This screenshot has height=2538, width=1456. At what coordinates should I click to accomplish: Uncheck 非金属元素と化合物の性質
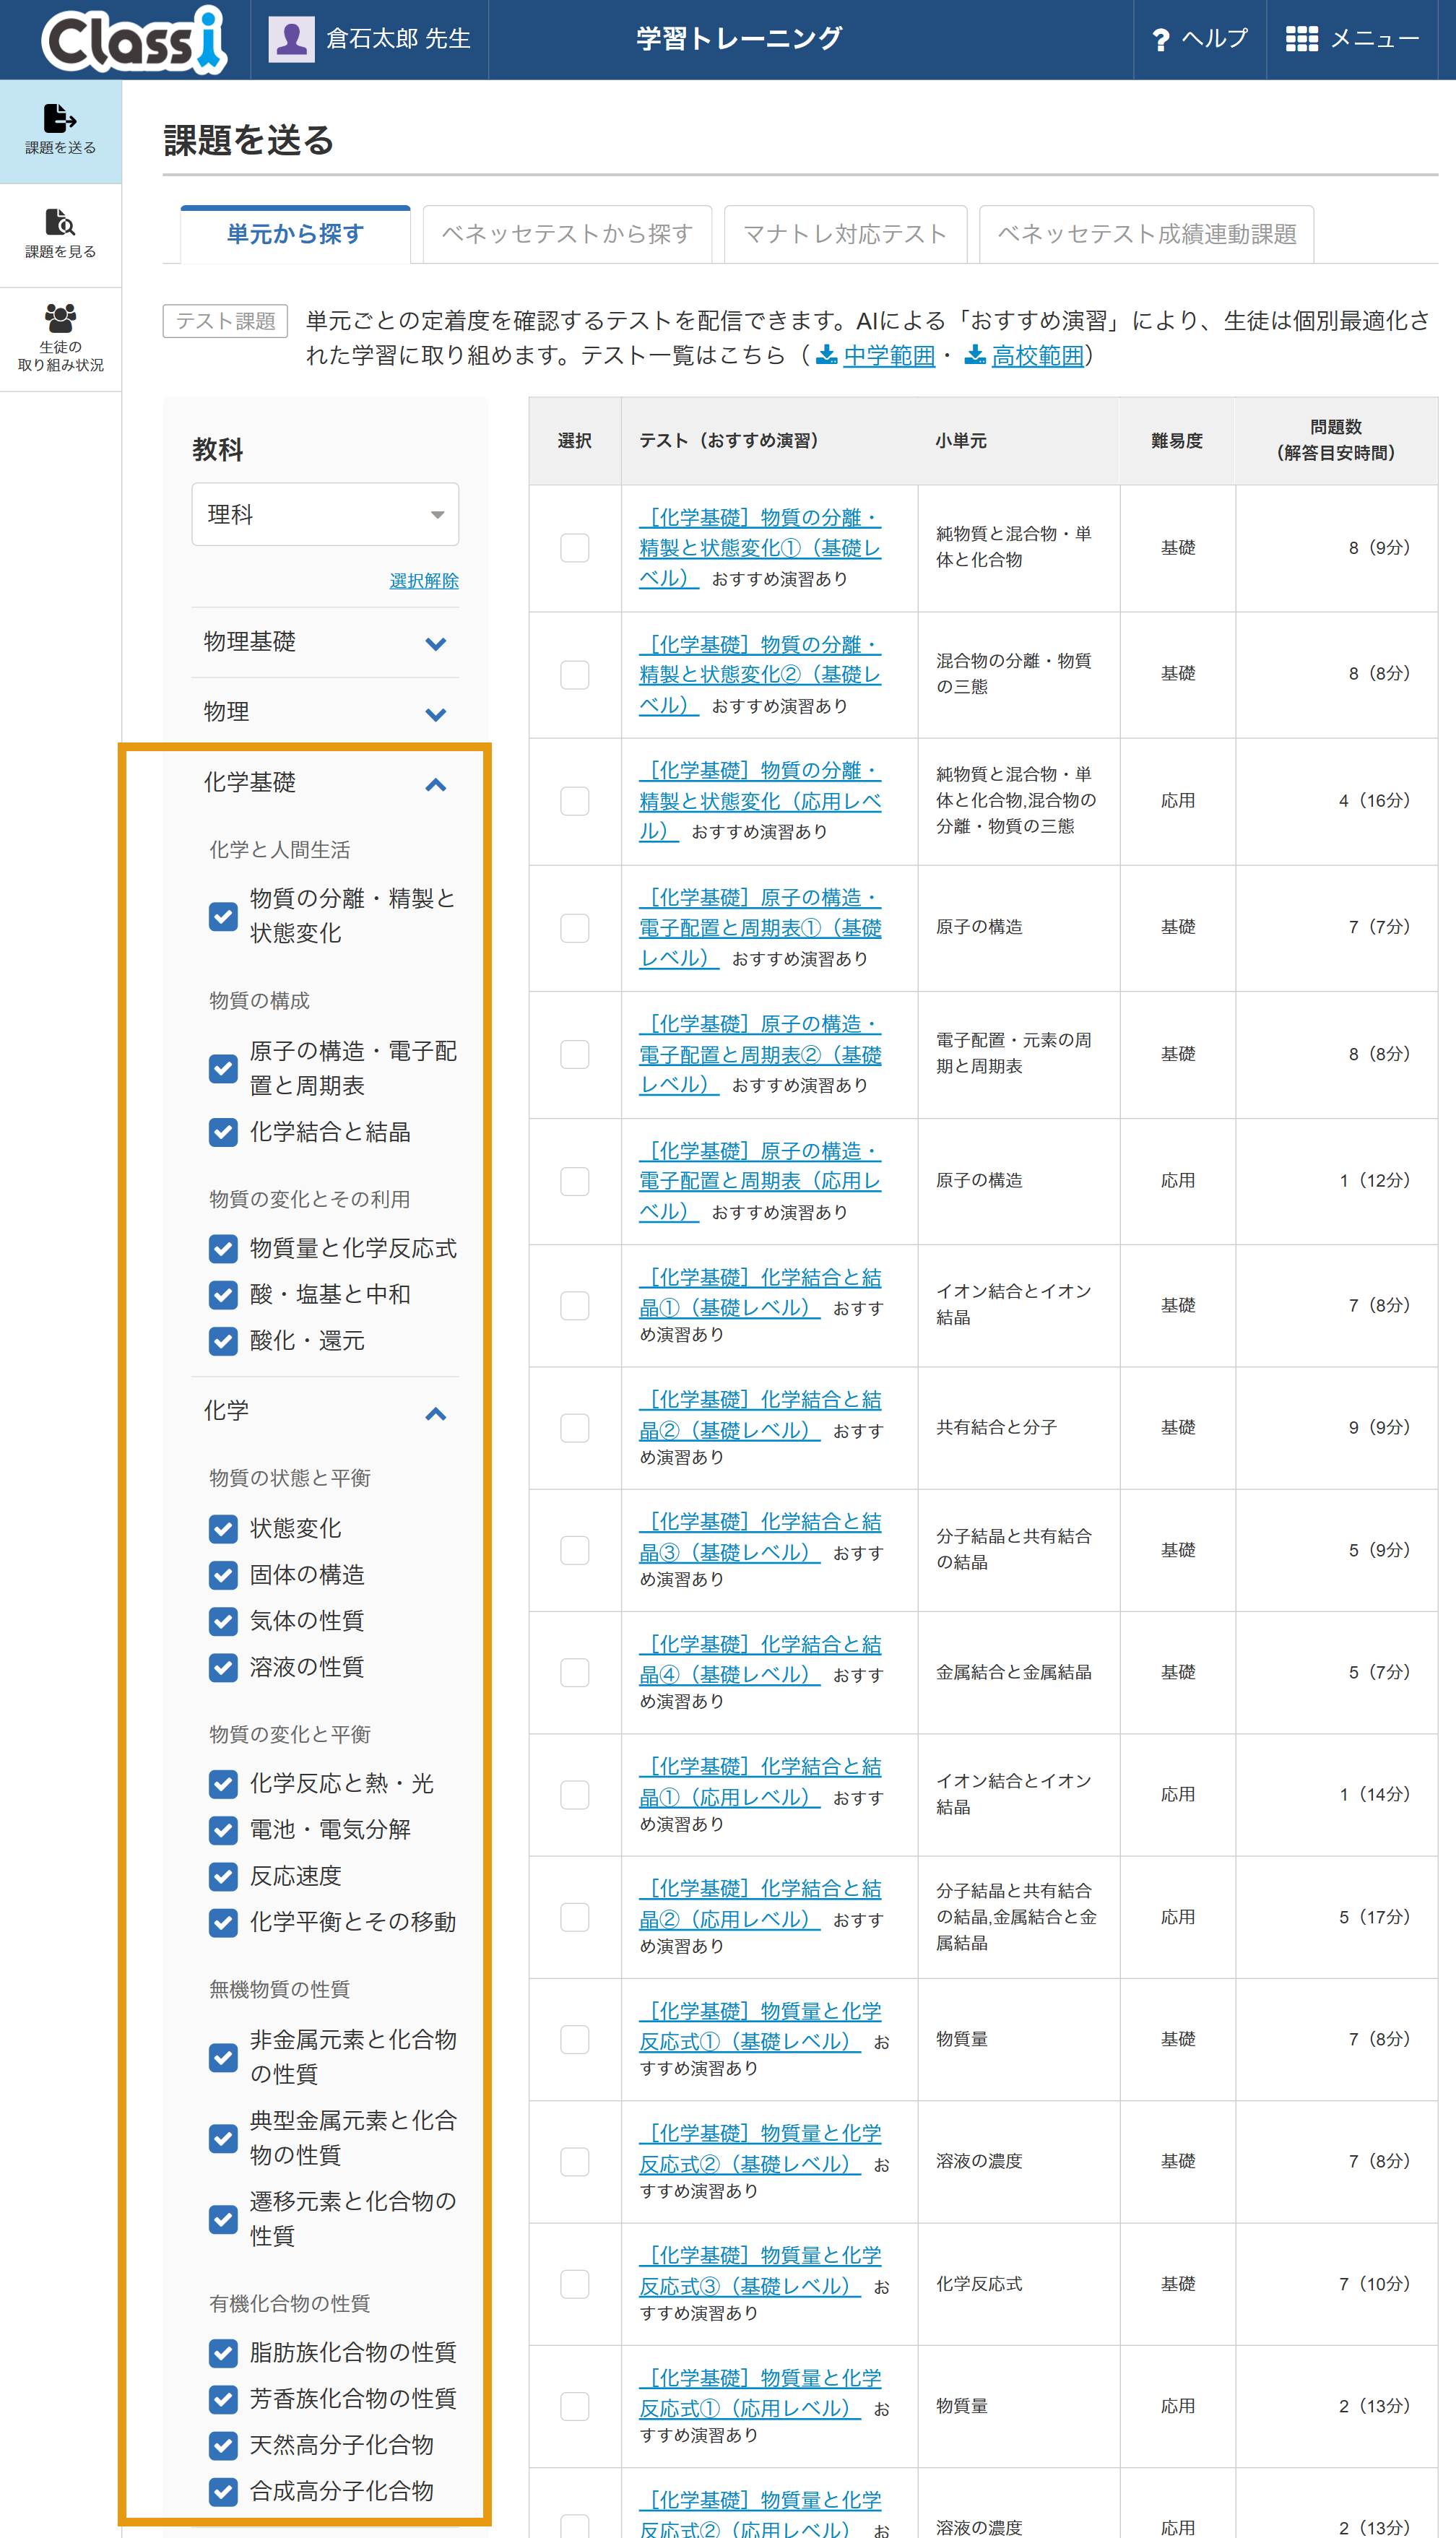[223, 2057]
